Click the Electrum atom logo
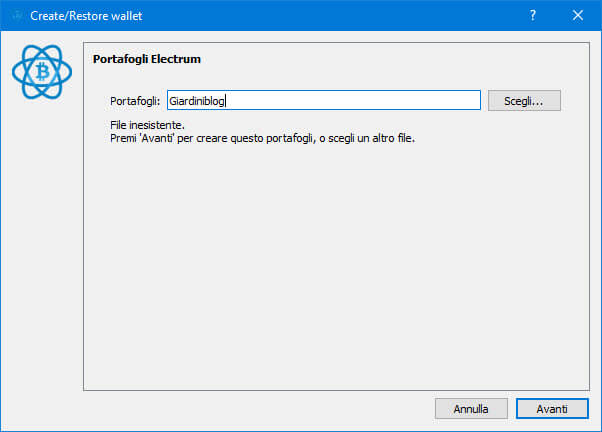Viewport: 602px width, 432px height. pos(42,72)
